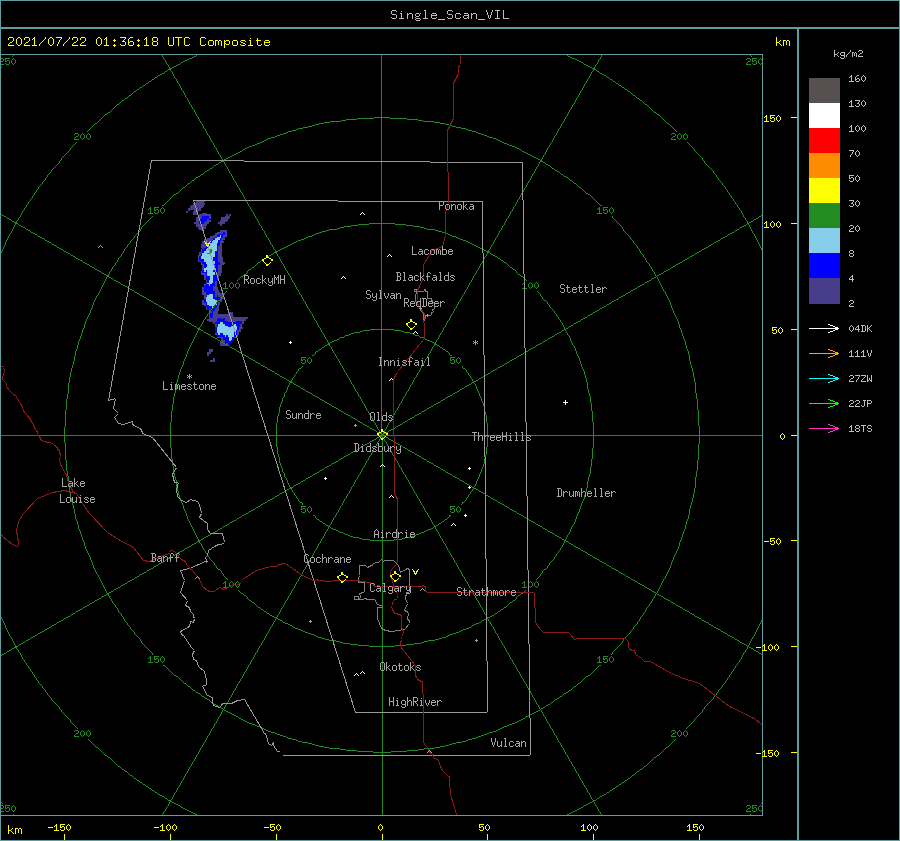The image size is (900, 841).
Task: Click the Banff town label
Action: point(165,557)
